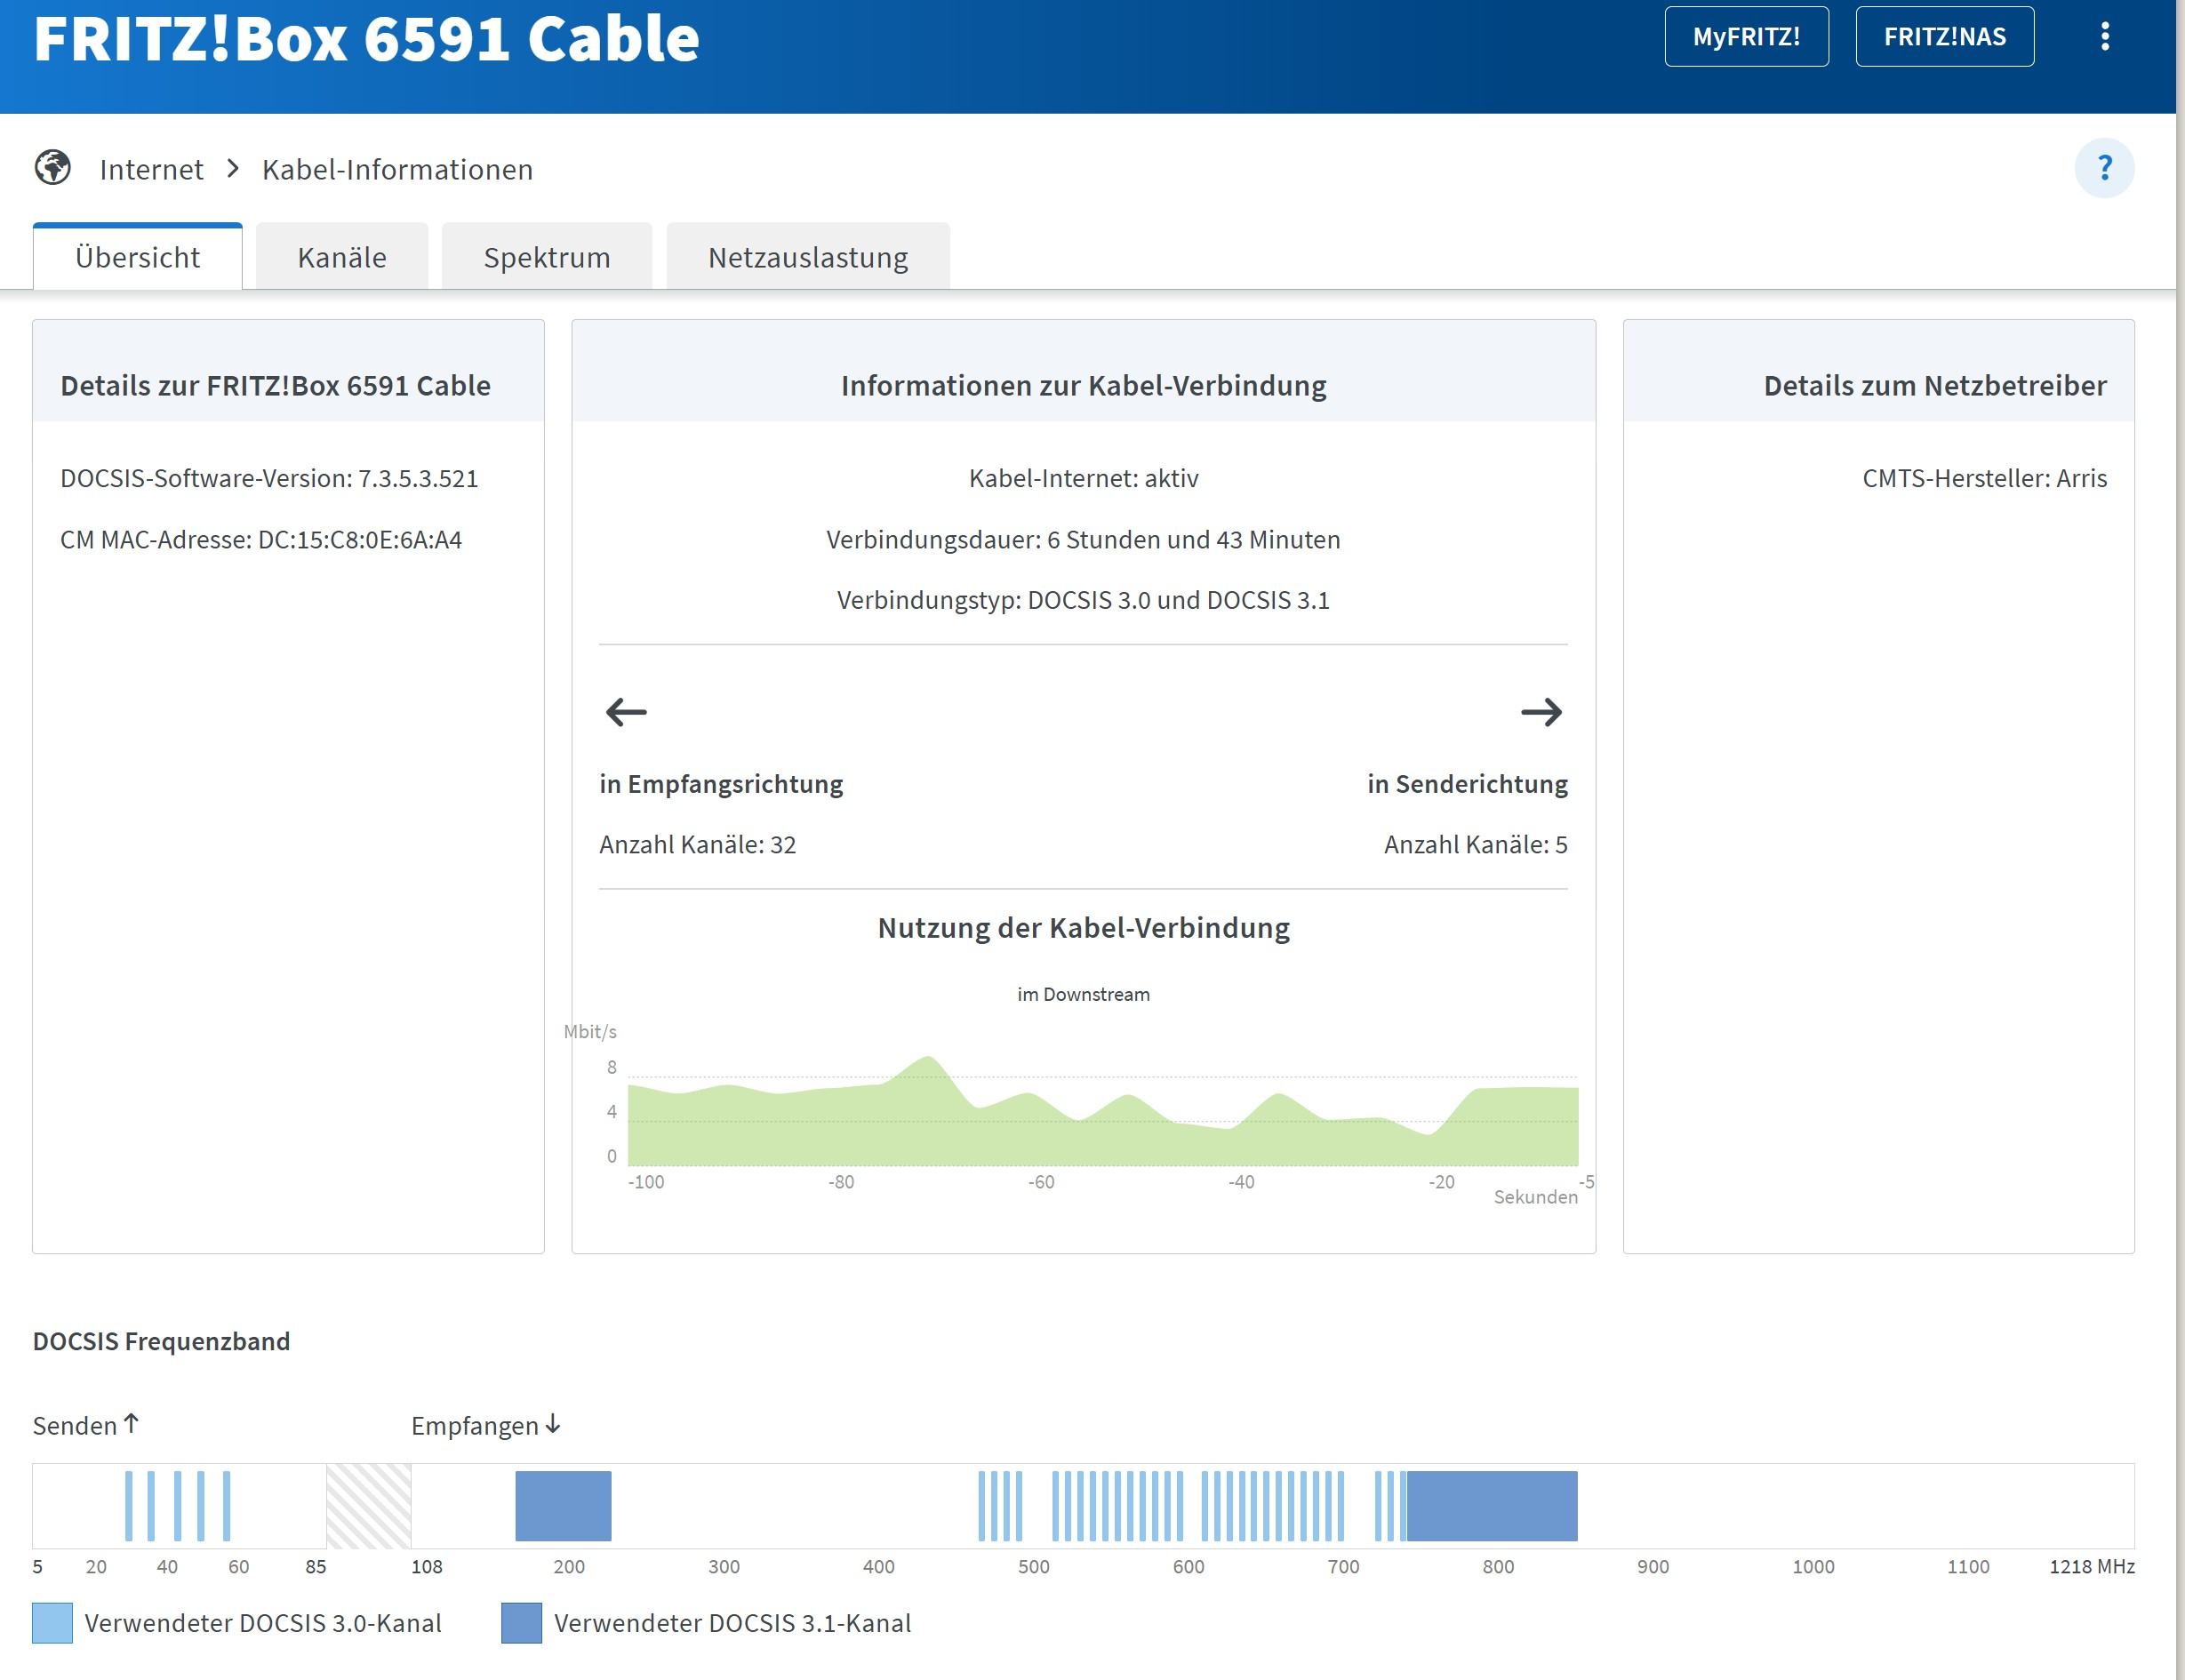
Task: Click the right arrow above Senderichtung
Action: [x=1541, y=712]
